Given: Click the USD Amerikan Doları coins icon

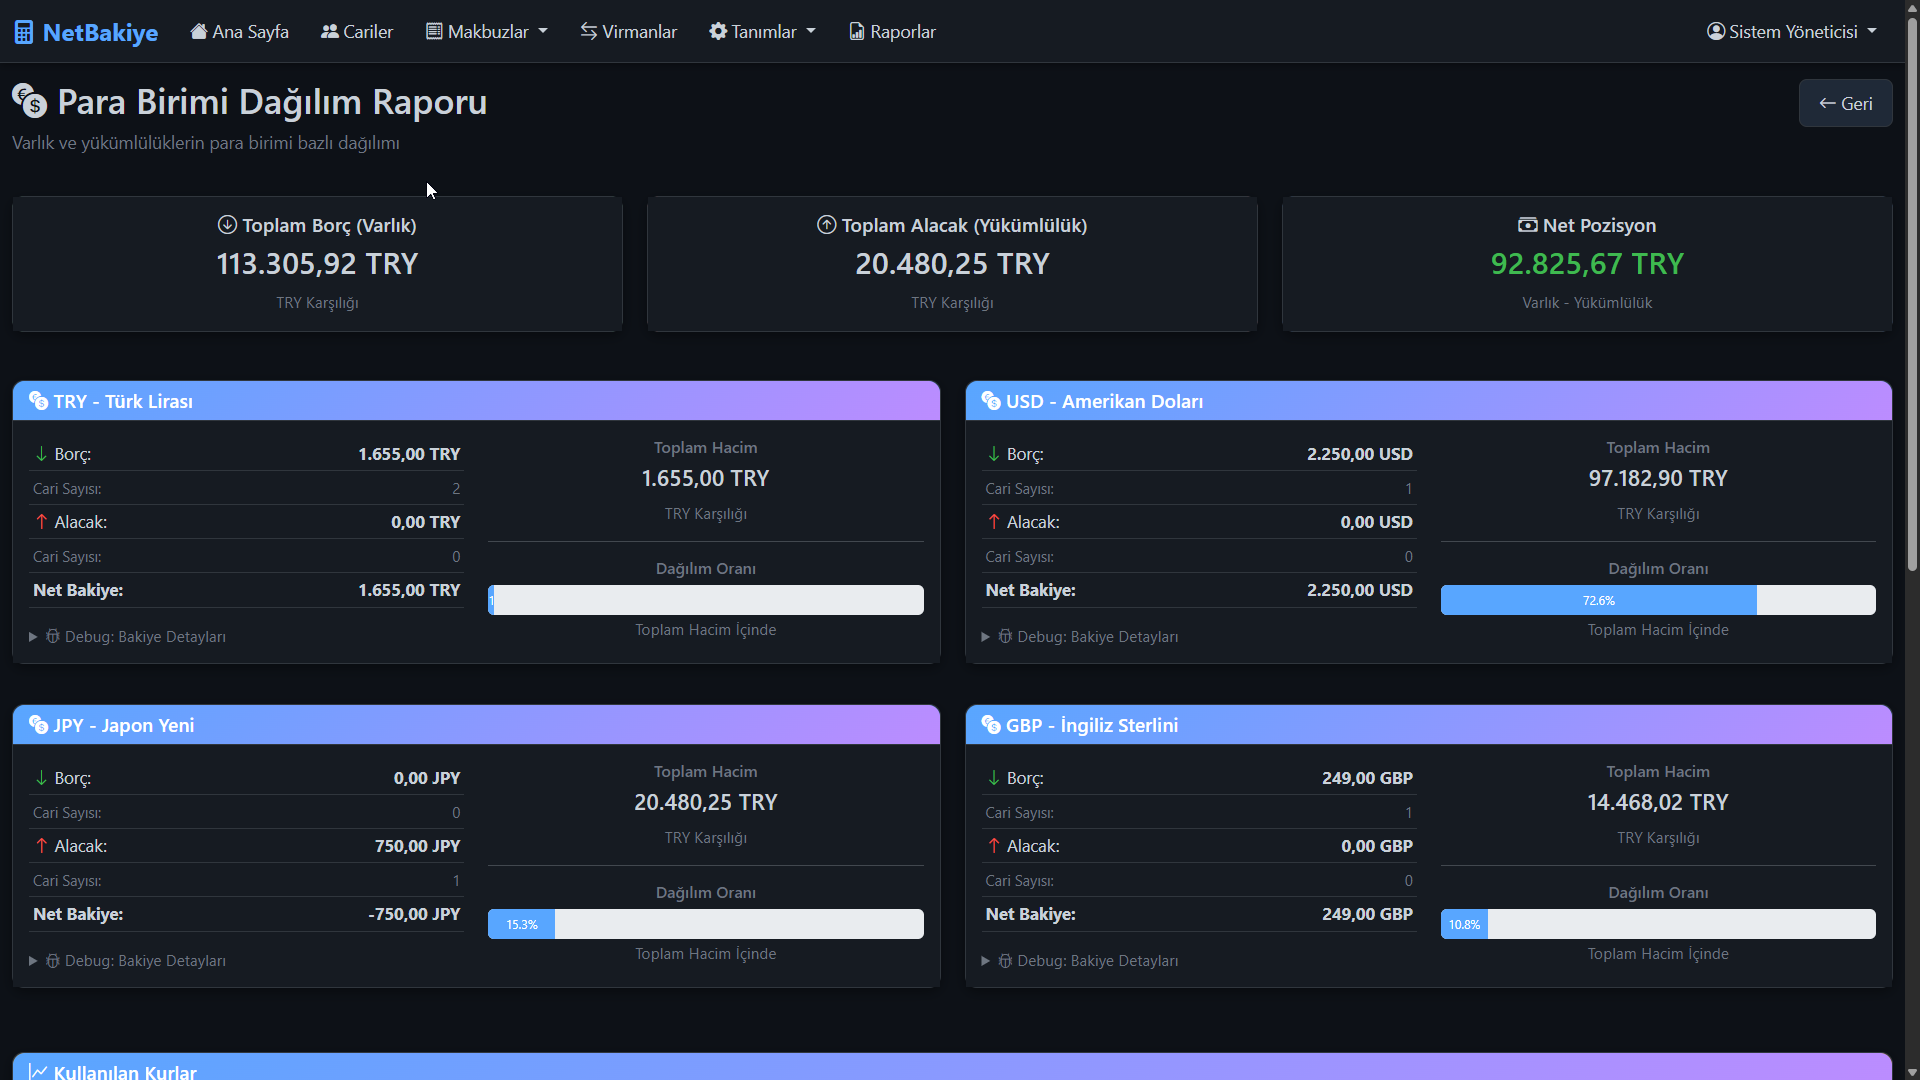Looking at the screenshot, I should (991, 401).
